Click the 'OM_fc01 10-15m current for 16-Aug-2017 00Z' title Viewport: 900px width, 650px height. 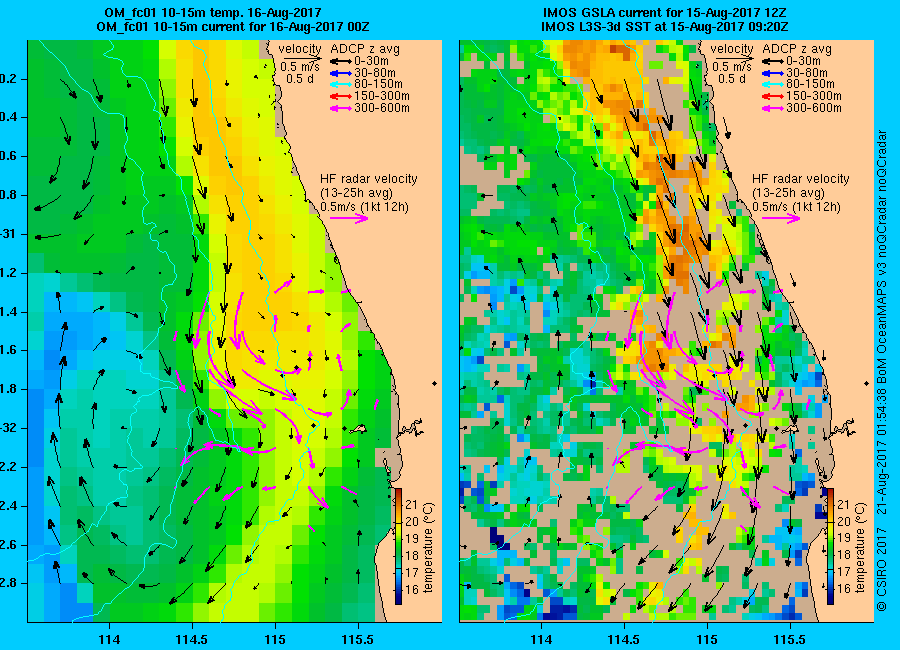pos(233,27)
